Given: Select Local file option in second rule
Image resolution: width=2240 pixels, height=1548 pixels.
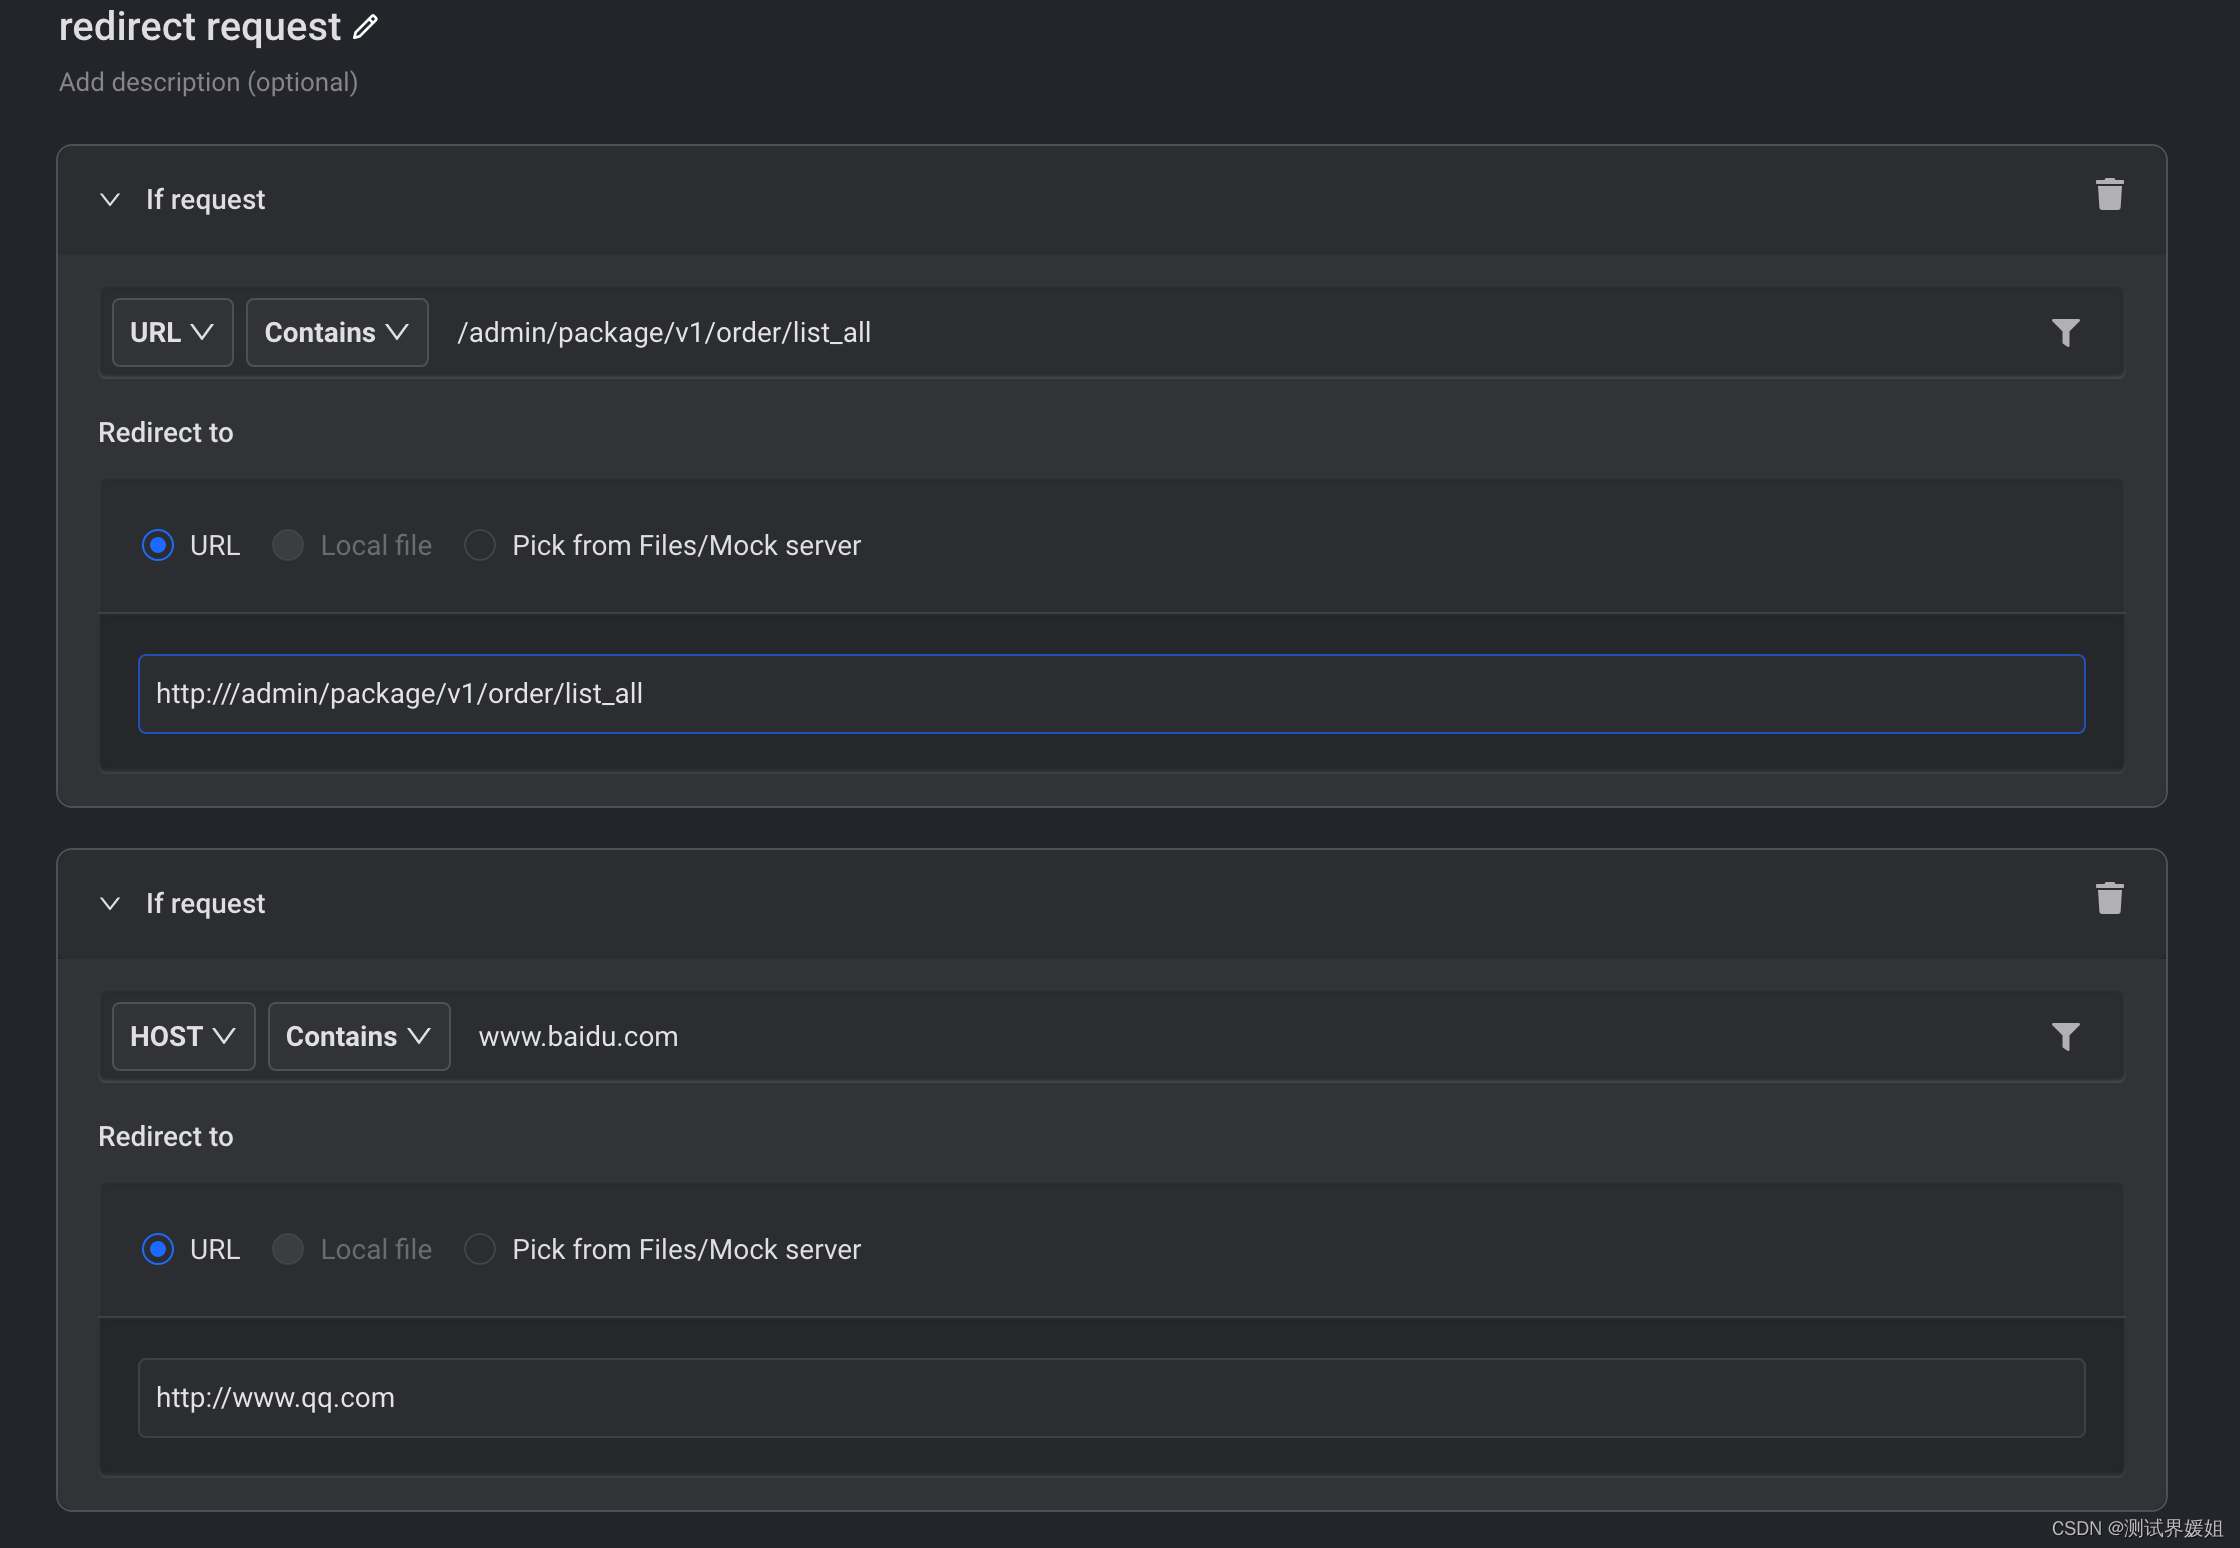Looking at the screenshot, I should click(x=288, y=1249).
